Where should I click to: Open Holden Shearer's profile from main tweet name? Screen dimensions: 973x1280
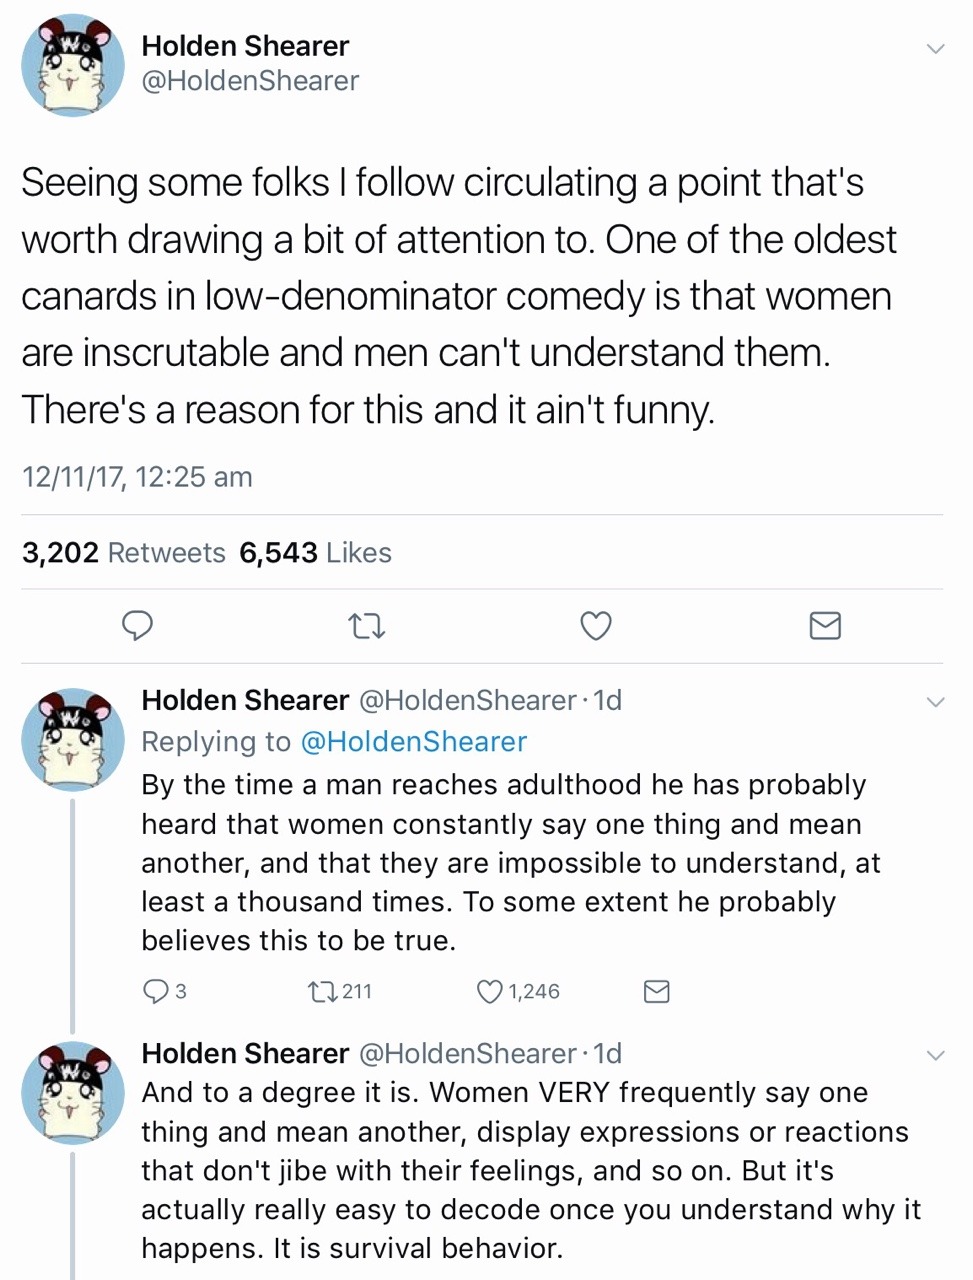point(245,46)
